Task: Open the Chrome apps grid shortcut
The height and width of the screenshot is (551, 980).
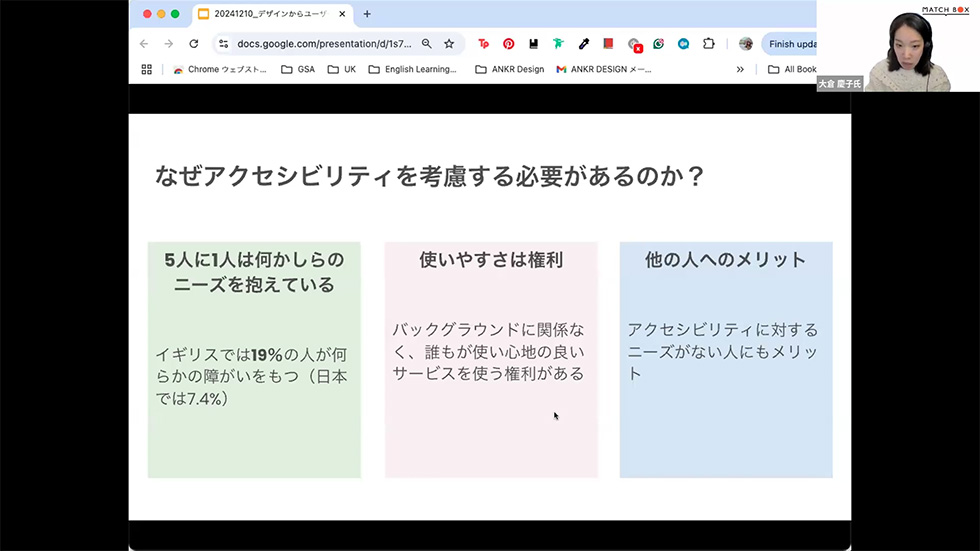Action: (146, 69)
